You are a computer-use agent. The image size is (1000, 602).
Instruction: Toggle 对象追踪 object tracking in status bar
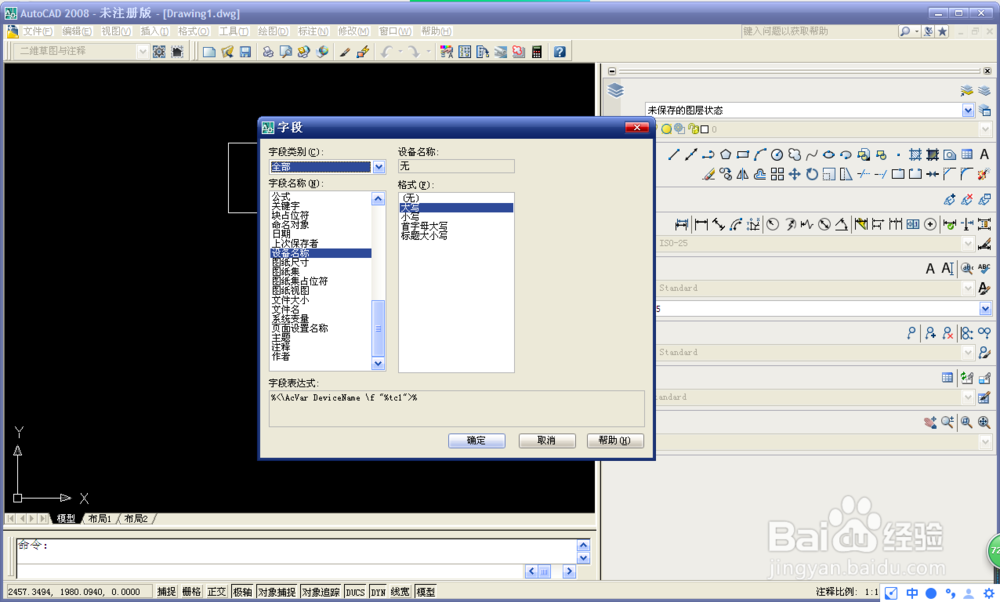point(321,592)
